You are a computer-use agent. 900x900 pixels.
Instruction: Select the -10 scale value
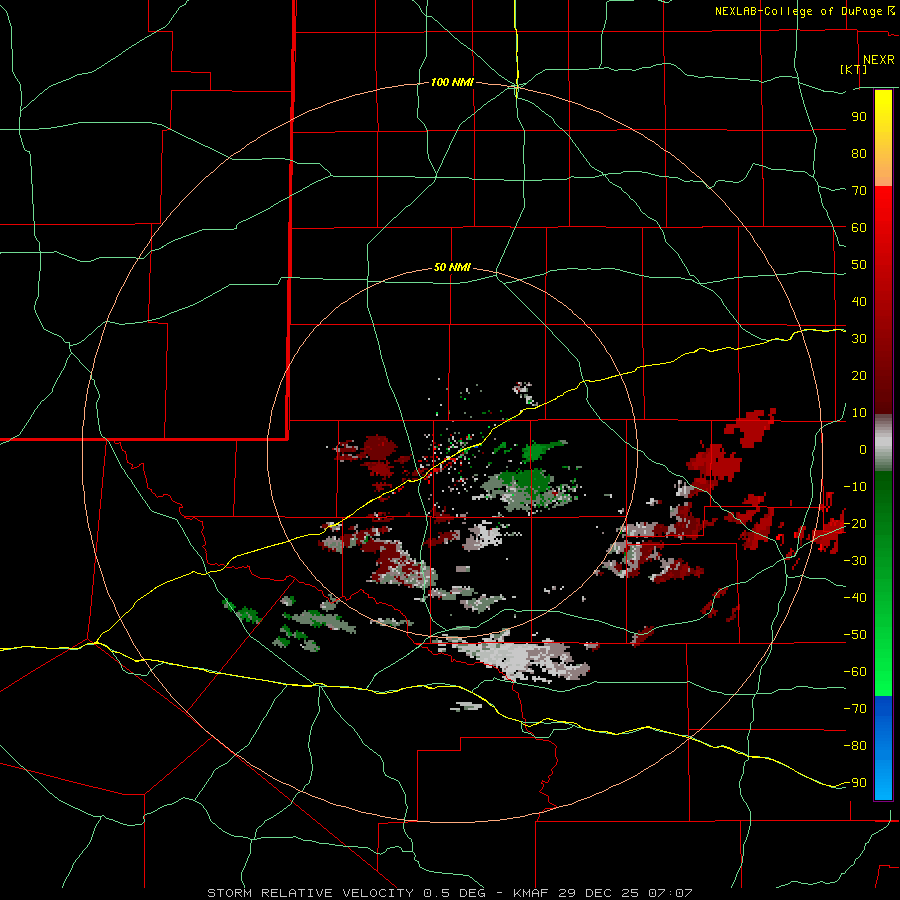click(855, 487)
